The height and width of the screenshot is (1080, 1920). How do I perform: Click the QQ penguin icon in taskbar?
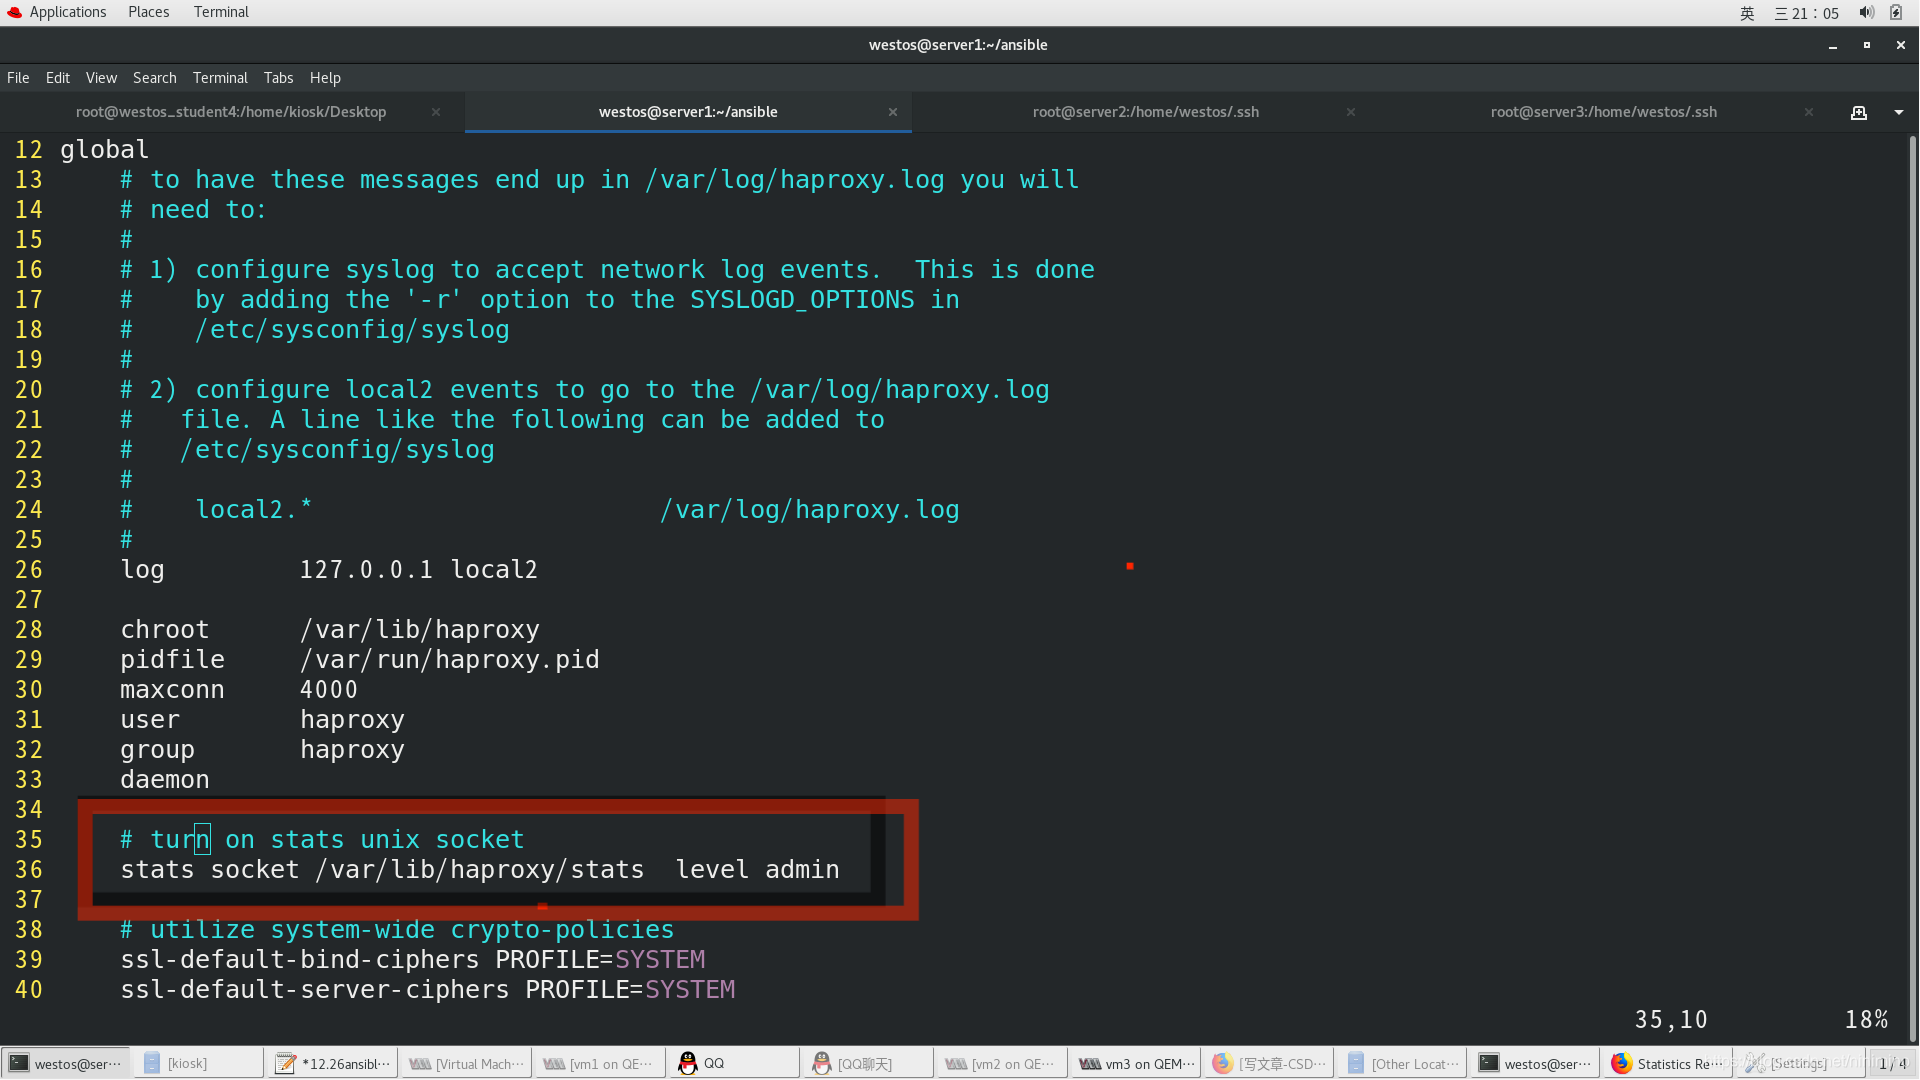tap(687, 1063)
